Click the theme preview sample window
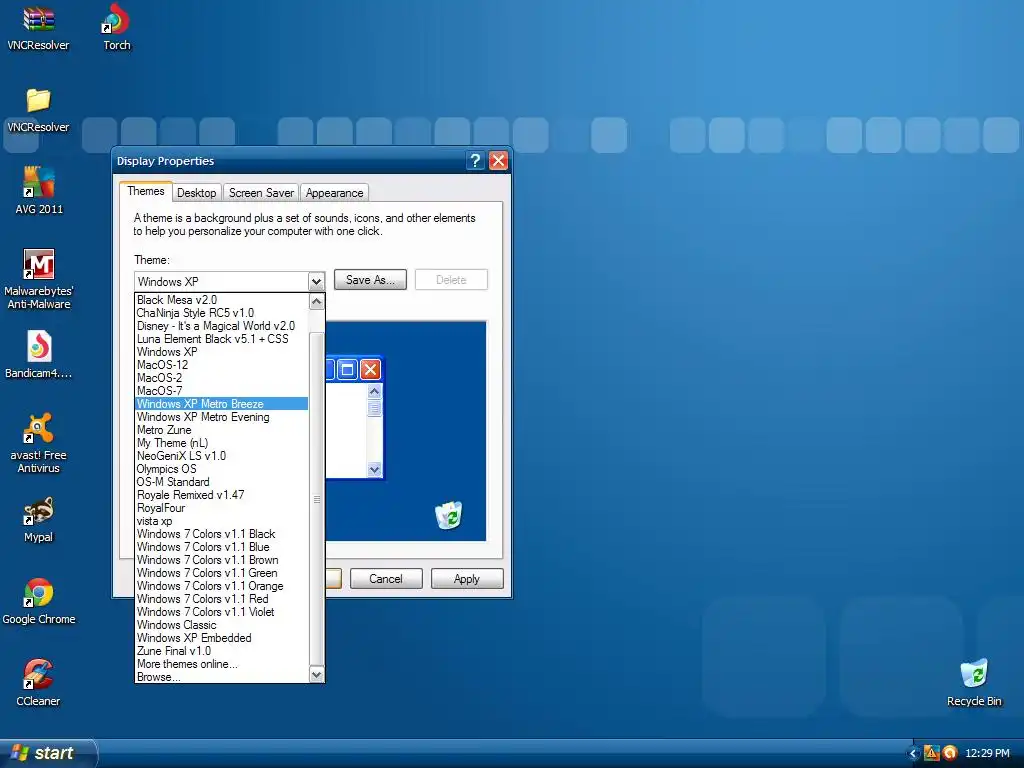 click(x=355, y=418)
